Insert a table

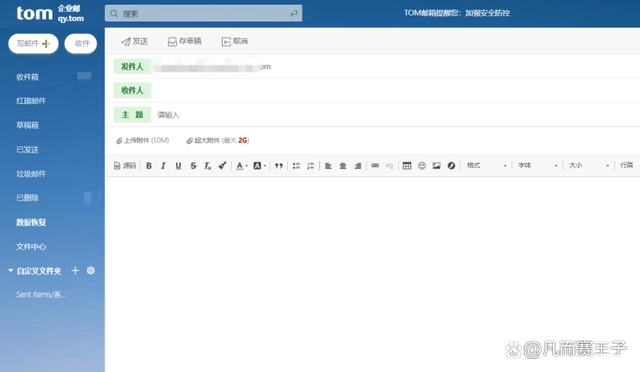[407, 165]
